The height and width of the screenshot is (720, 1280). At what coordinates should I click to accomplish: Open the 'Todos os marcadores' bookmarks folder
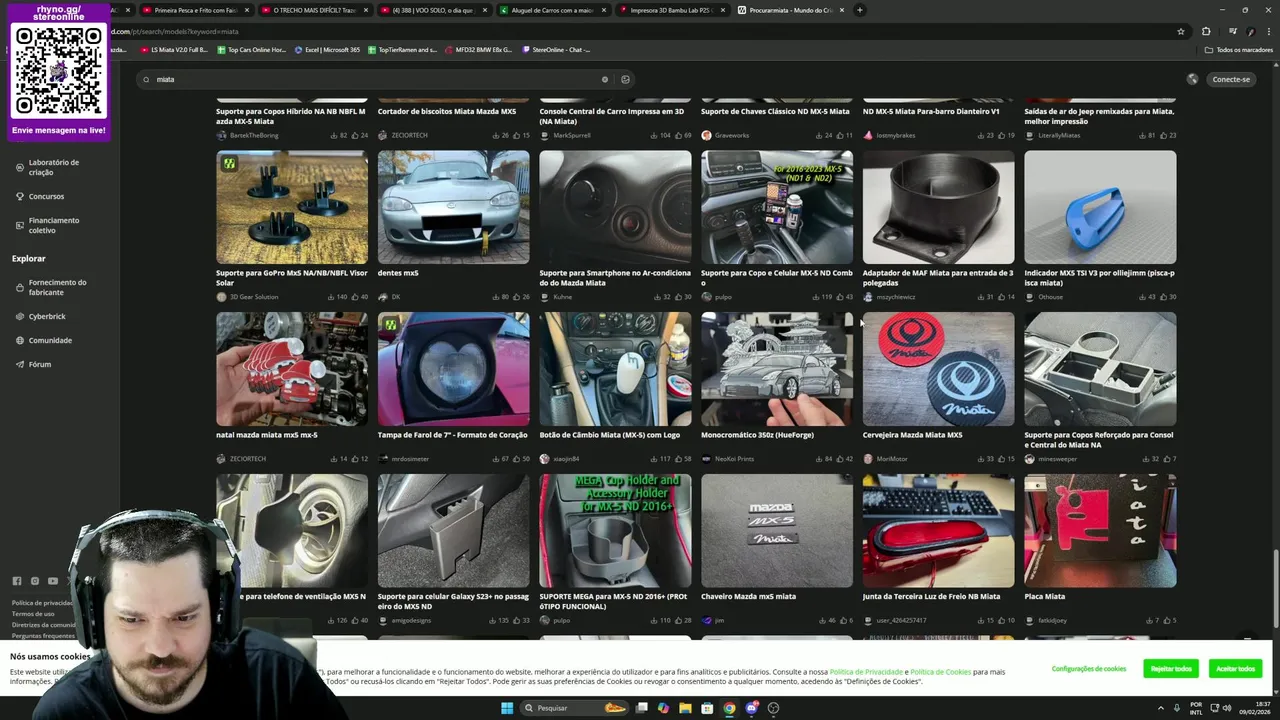click(1239, 49)
